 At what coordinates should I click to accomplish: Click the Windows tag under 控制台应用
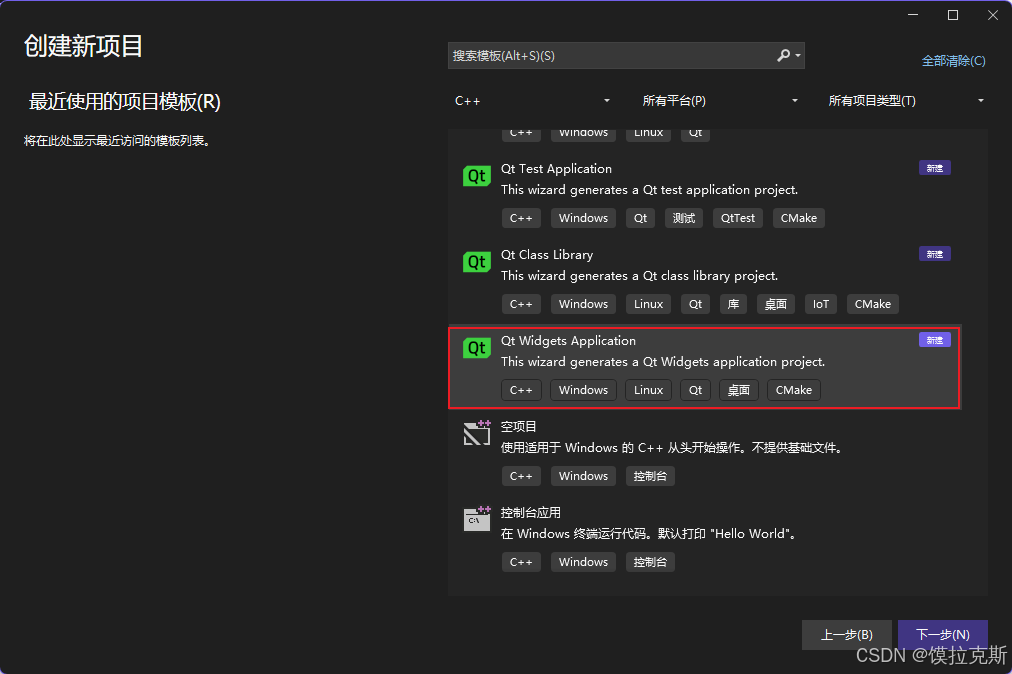pyautogui.click(x=583, y=562)
